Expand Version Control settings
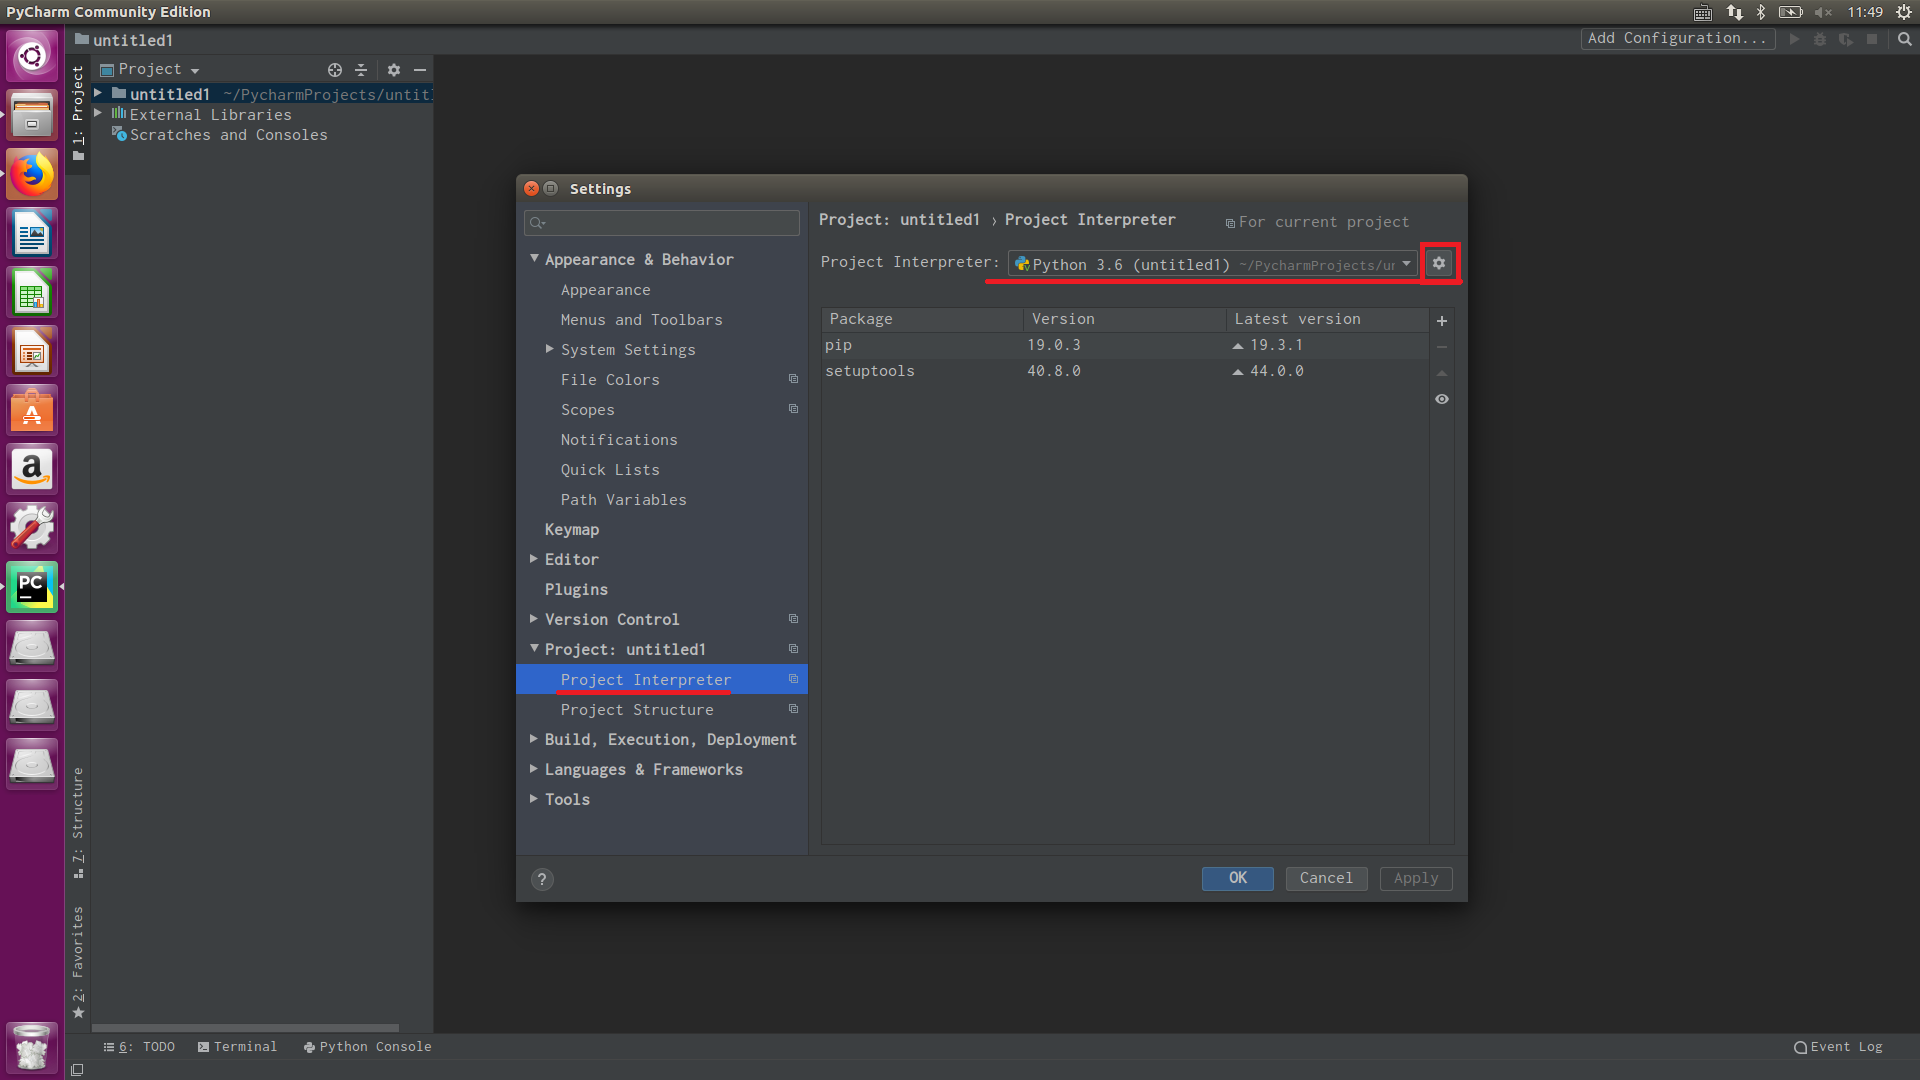The image size is (1920, 1080). tap(534, 619)
